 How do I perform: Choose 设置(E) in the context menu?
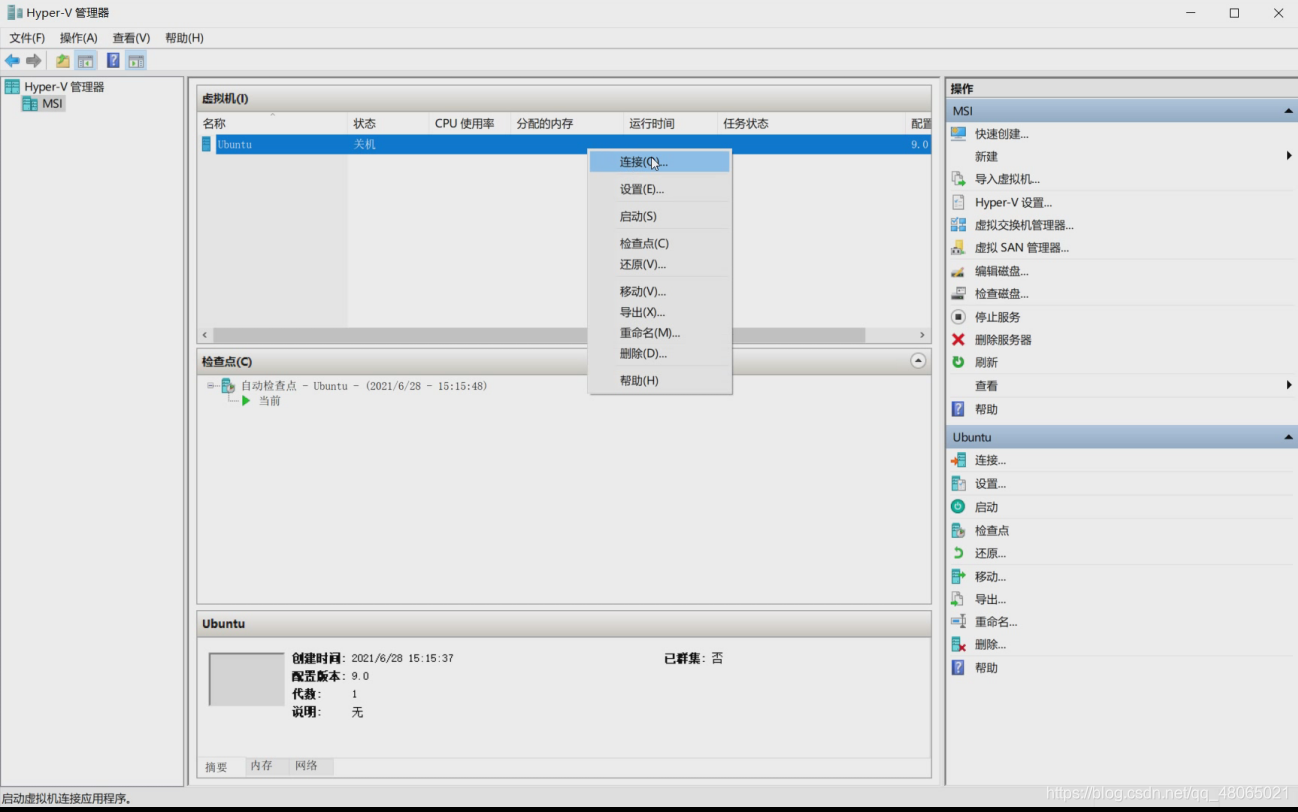pos(659,189)
